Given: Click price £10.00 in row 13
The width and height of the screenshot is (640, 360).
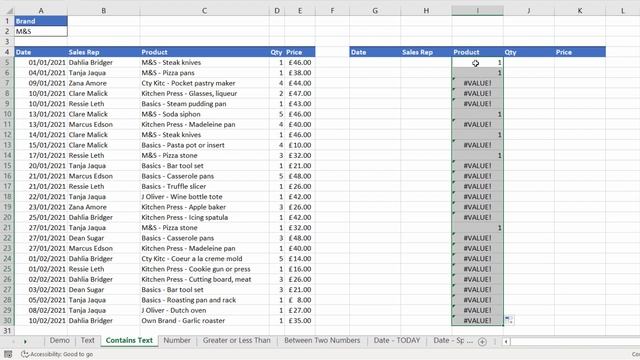Looking at the screenshot, I should click(x=300, y=145).
